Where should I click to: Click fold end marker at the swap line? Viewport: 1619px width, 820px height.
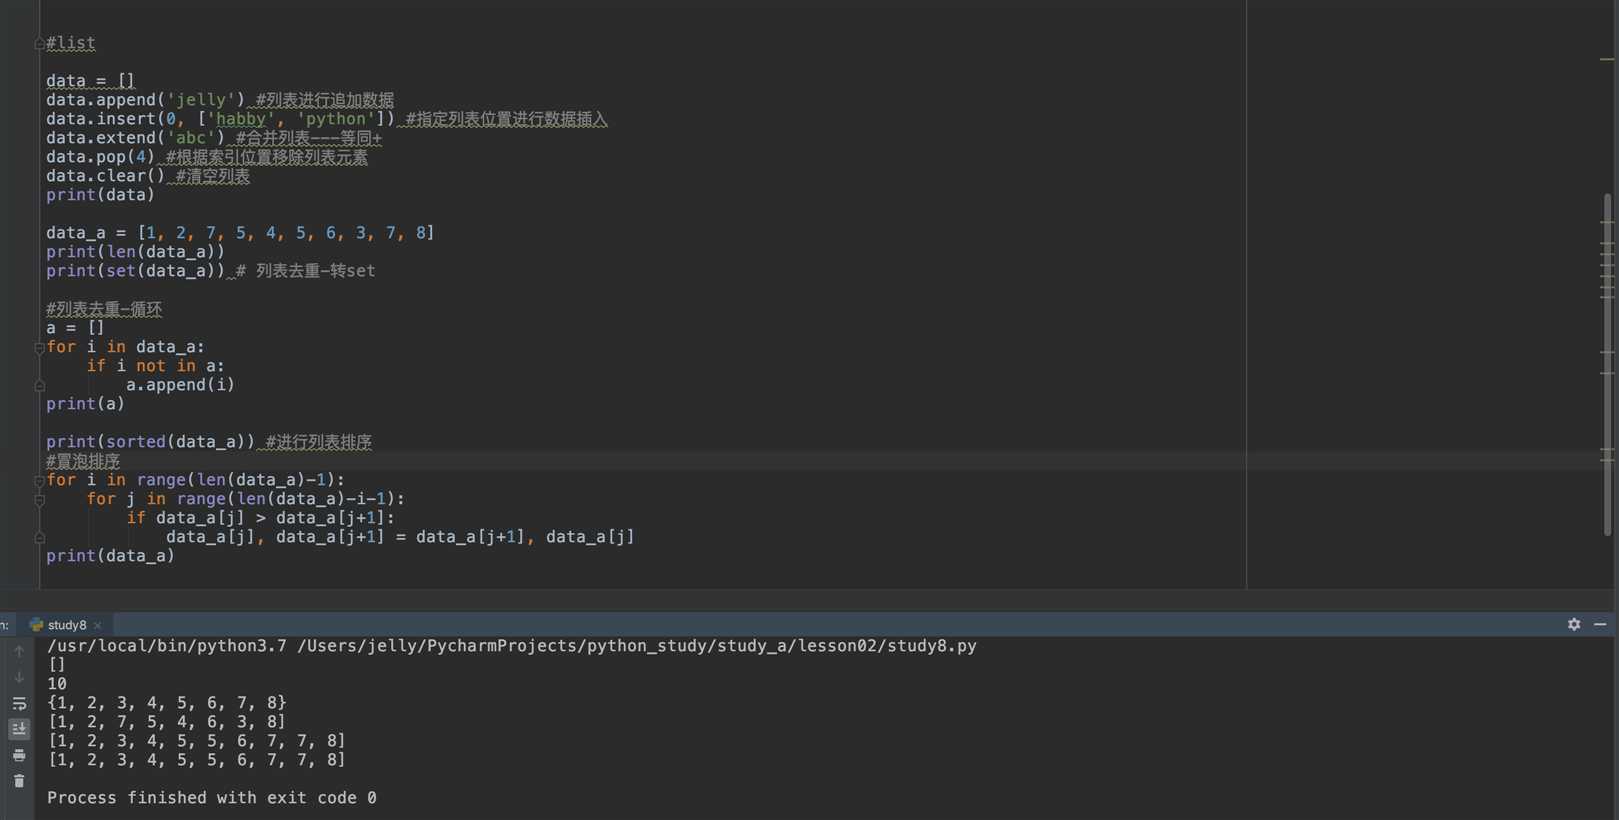click(x=39, y=538)
